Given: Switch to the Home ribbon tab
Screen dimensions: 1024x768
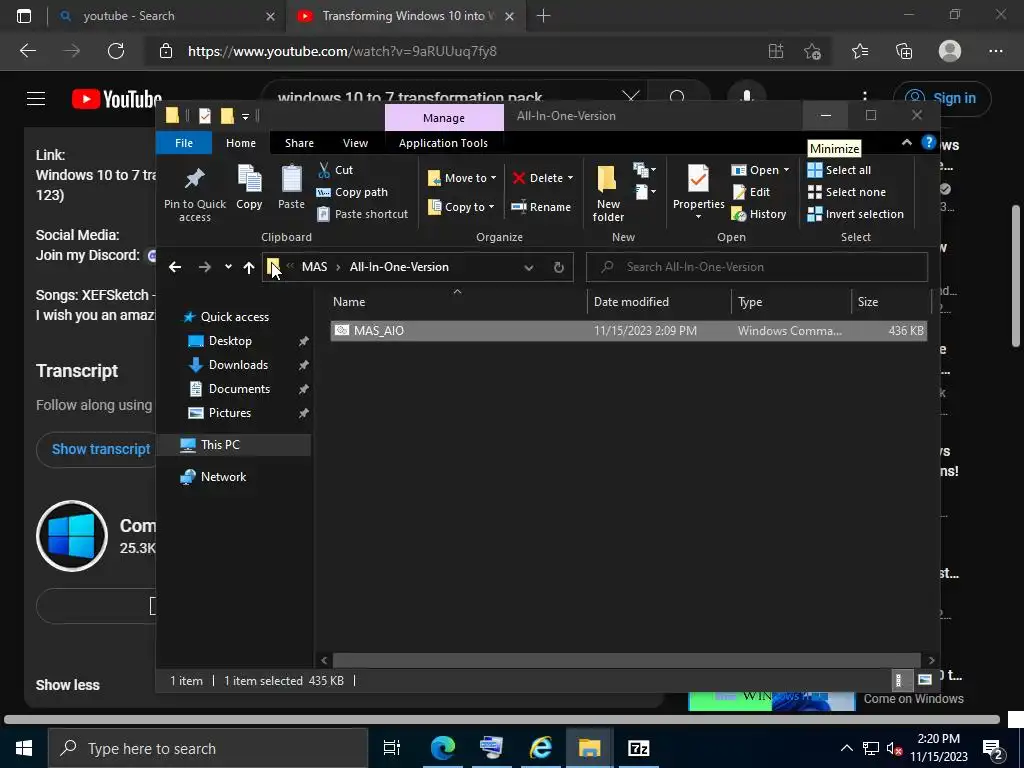Looking at the screenshot, I should coord(241,143).
